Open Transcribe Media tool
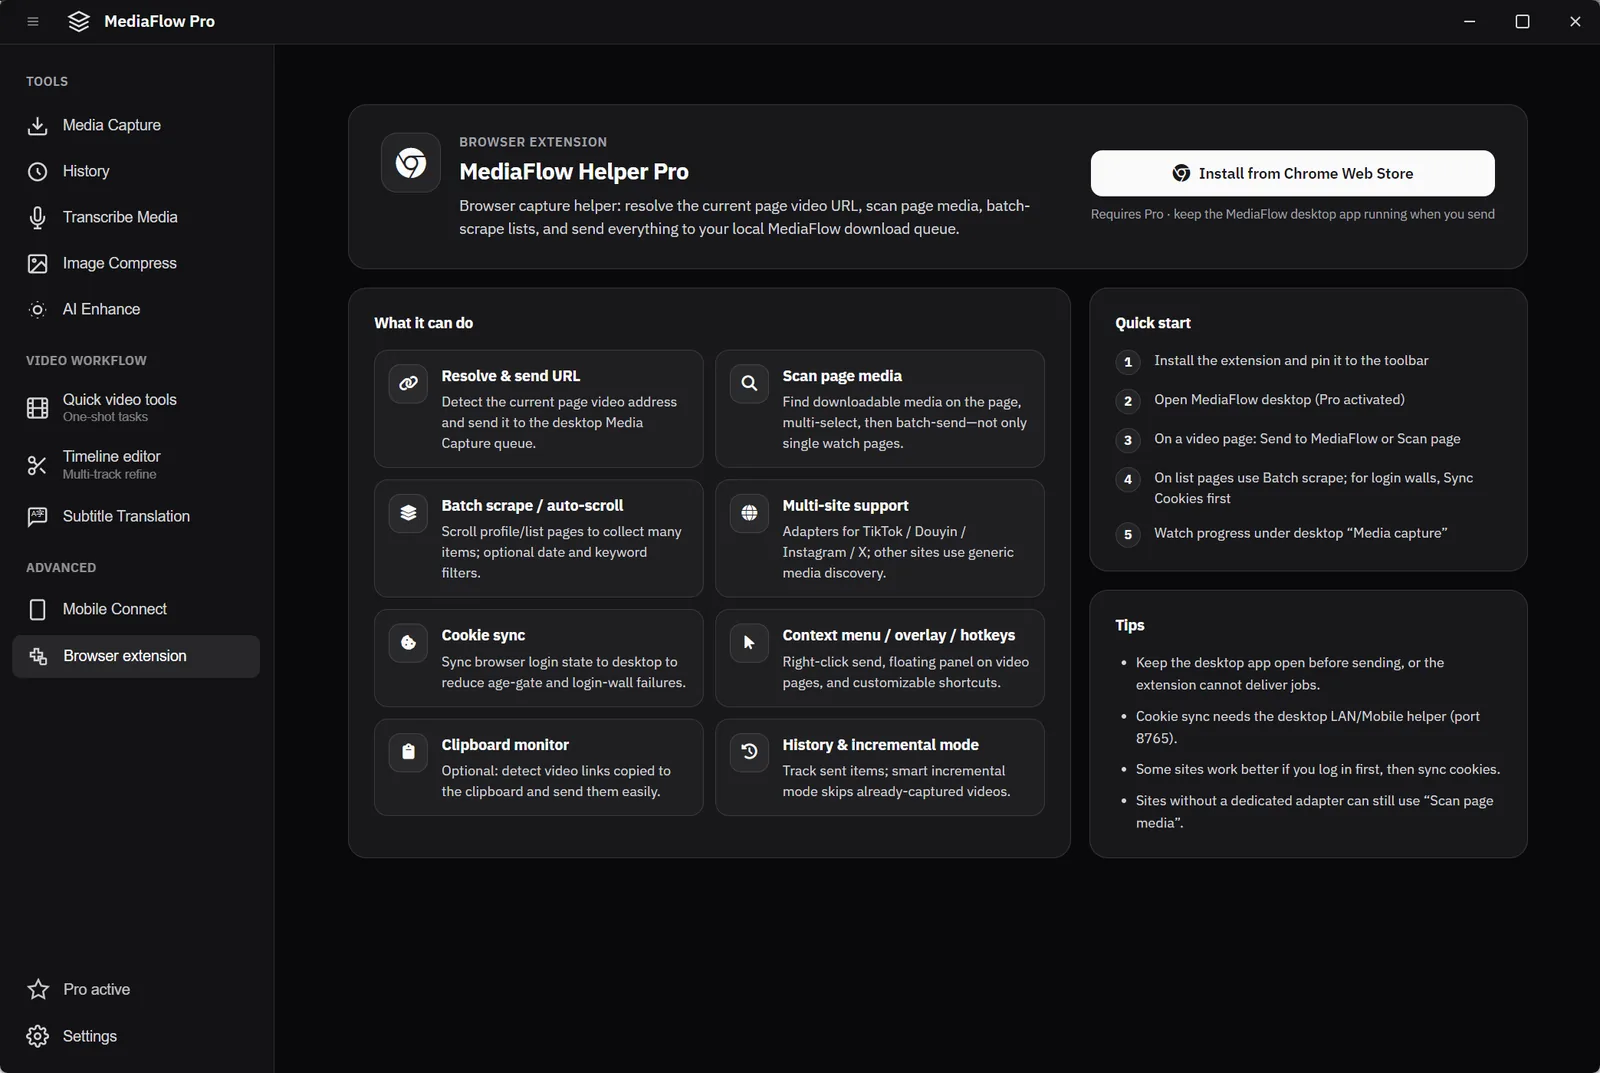The height and width of the screenshot is (1073, 1600). pos(136,218)
